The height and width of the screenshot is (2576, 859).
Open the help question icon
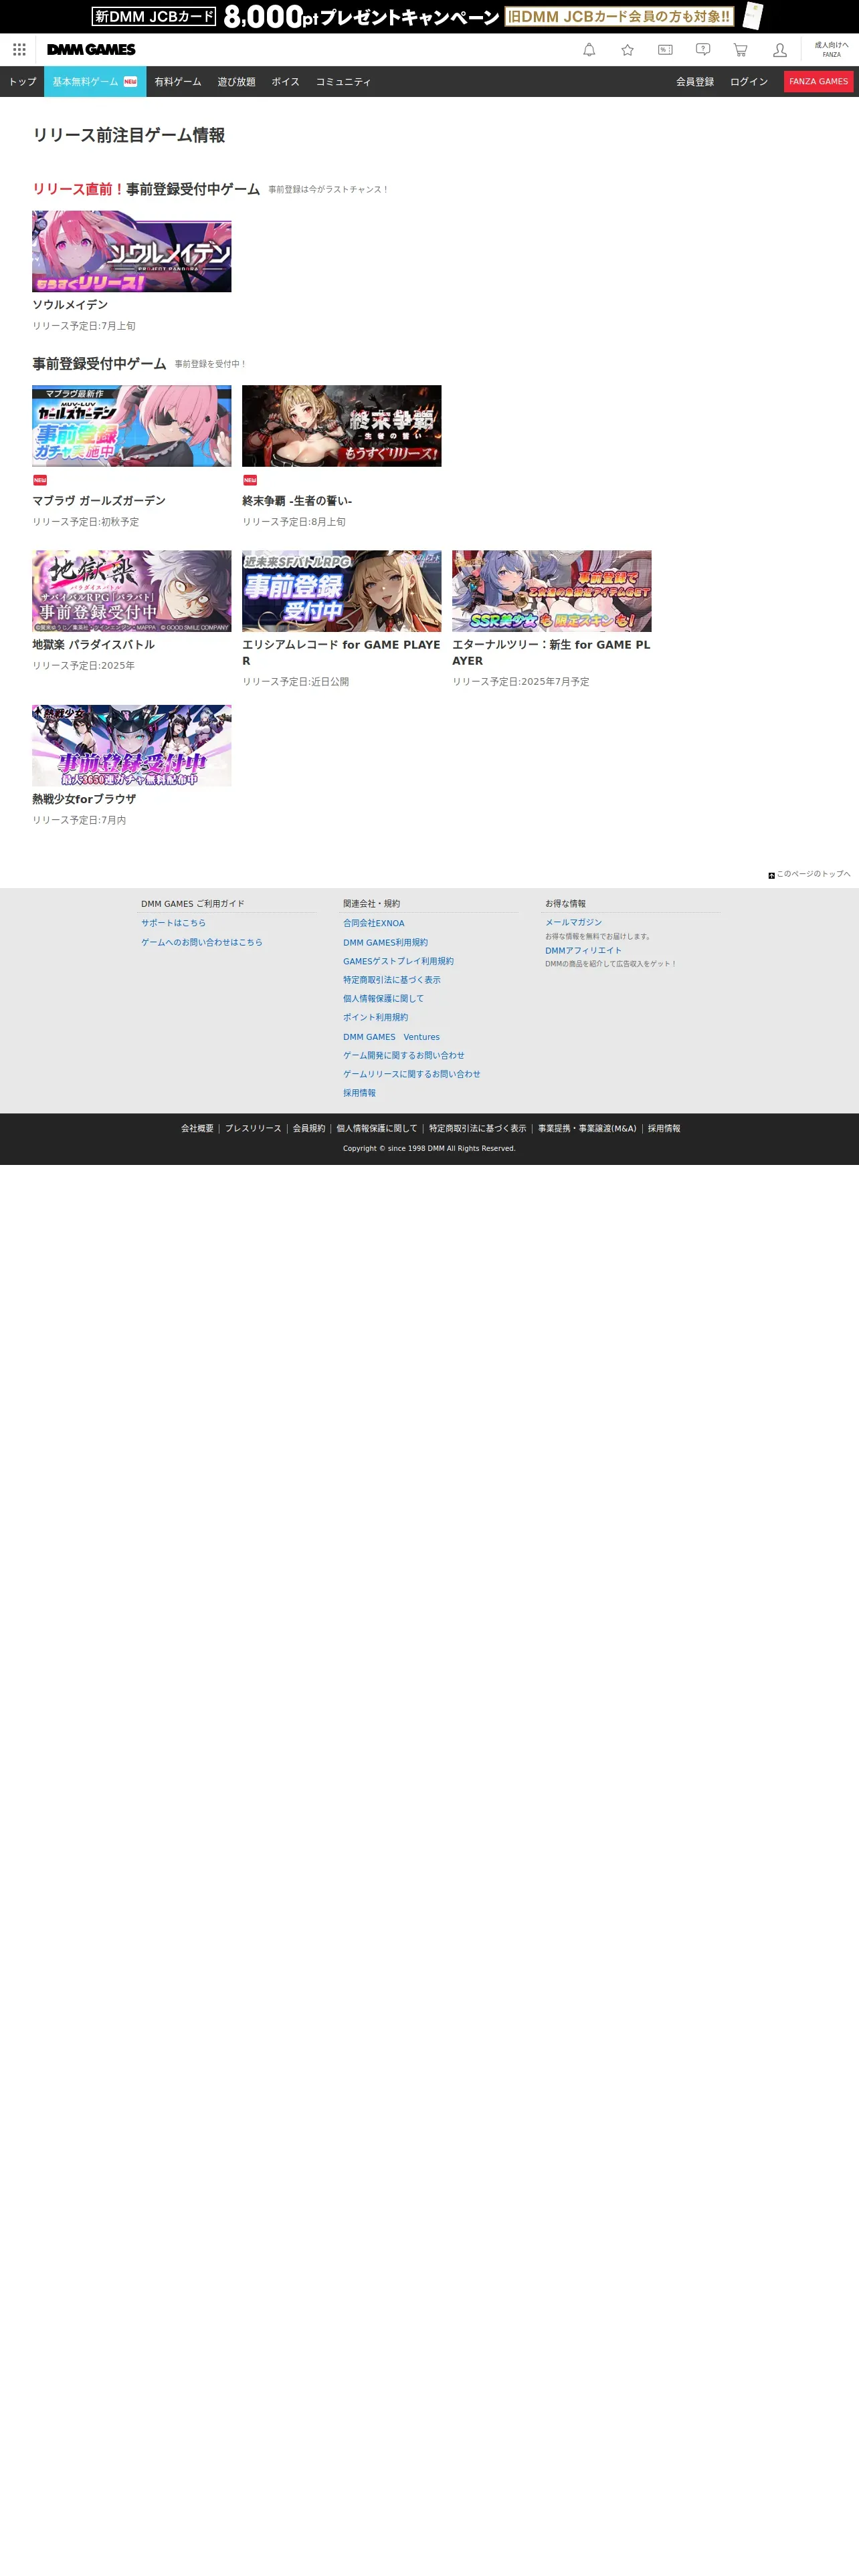pos(703,50)
